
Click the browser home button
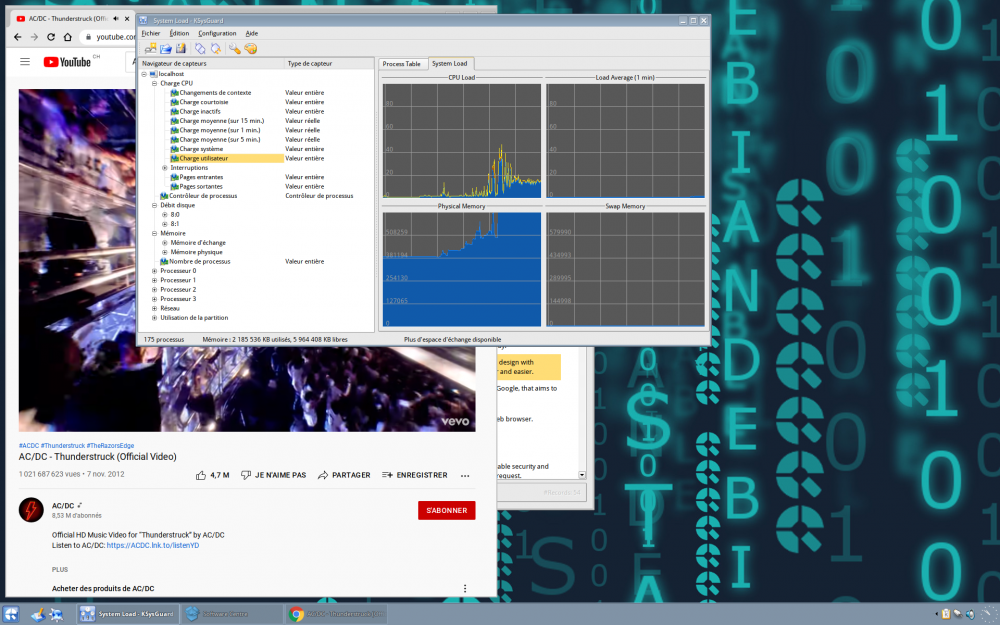(x=68, y=37)
